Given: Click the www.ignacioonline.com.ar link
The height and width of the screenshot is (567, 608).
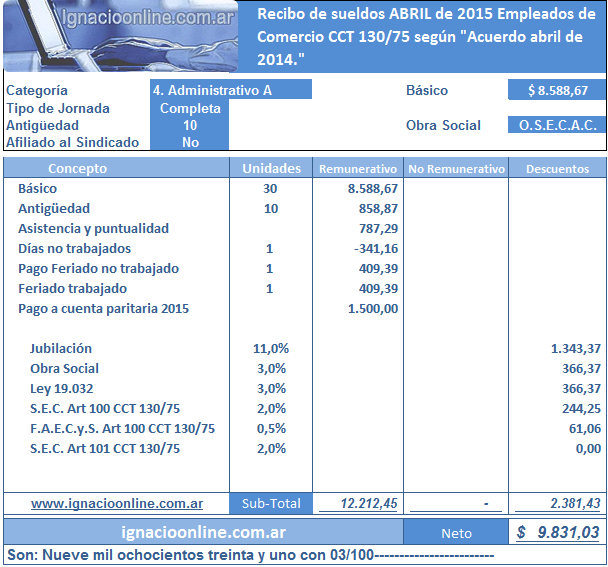Looking at the screenshot, I should [x=117, y=503].
